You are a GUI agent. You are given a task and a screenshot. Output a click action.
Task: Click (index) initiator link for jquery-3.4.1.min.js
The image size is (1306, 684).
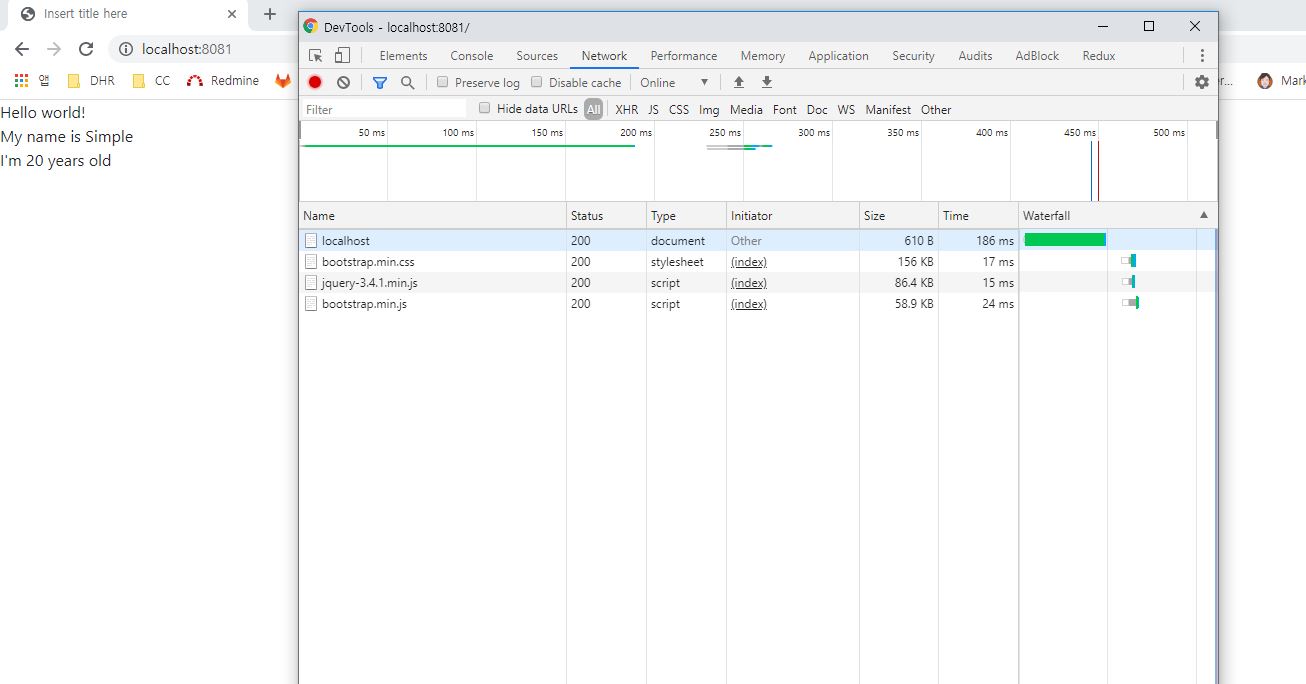click(749, 283)
